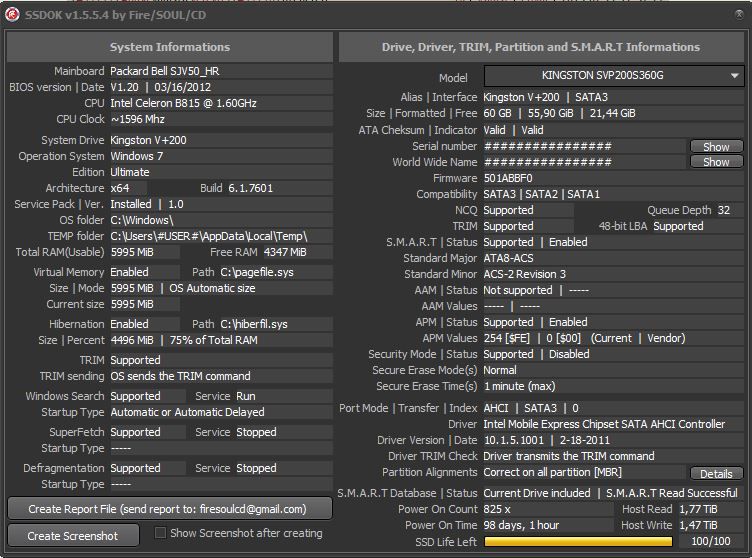The width and height of the screenshot is (752, 558).
Task: Select Firmware value 501ABBF0
Action: [508, 178]
